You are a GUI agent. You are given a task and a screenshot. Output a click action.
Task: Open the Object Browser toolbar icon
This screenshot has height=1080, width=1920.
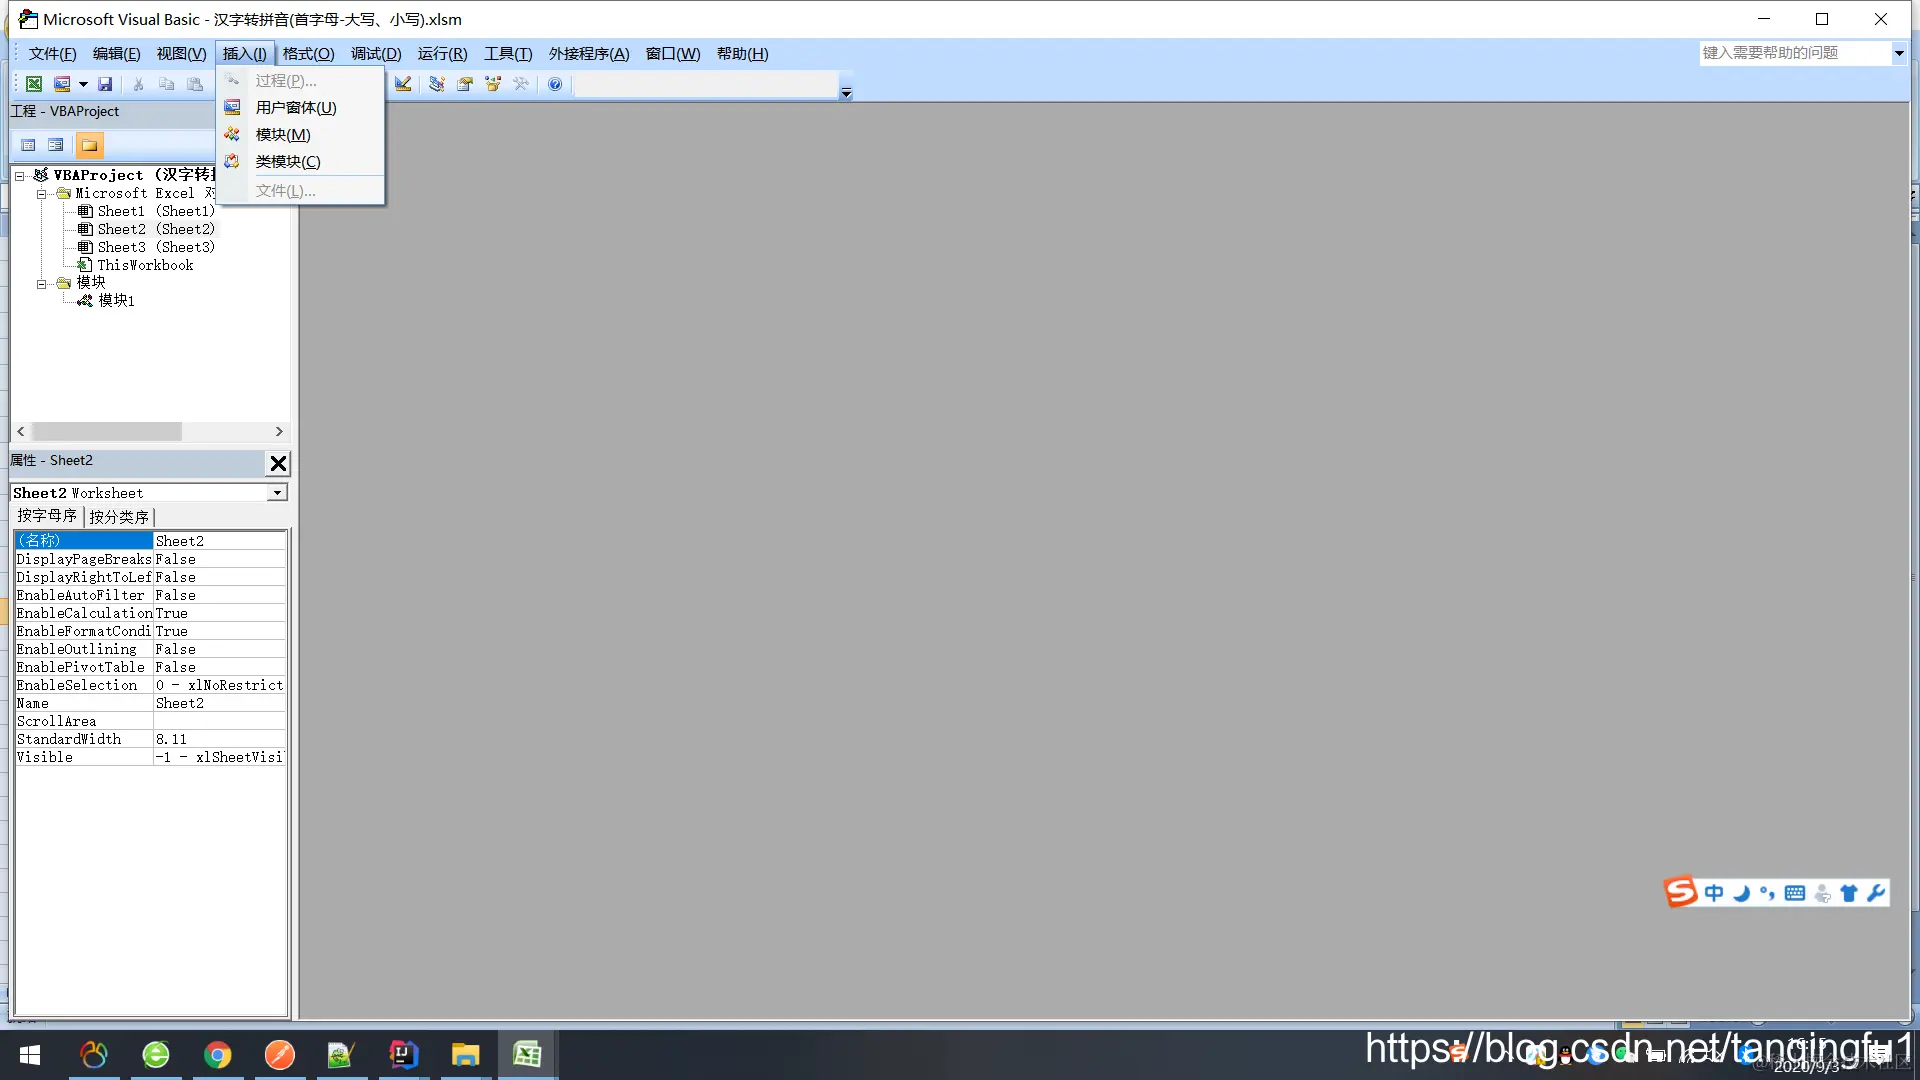pyautogui.click(x=493, y=84)
